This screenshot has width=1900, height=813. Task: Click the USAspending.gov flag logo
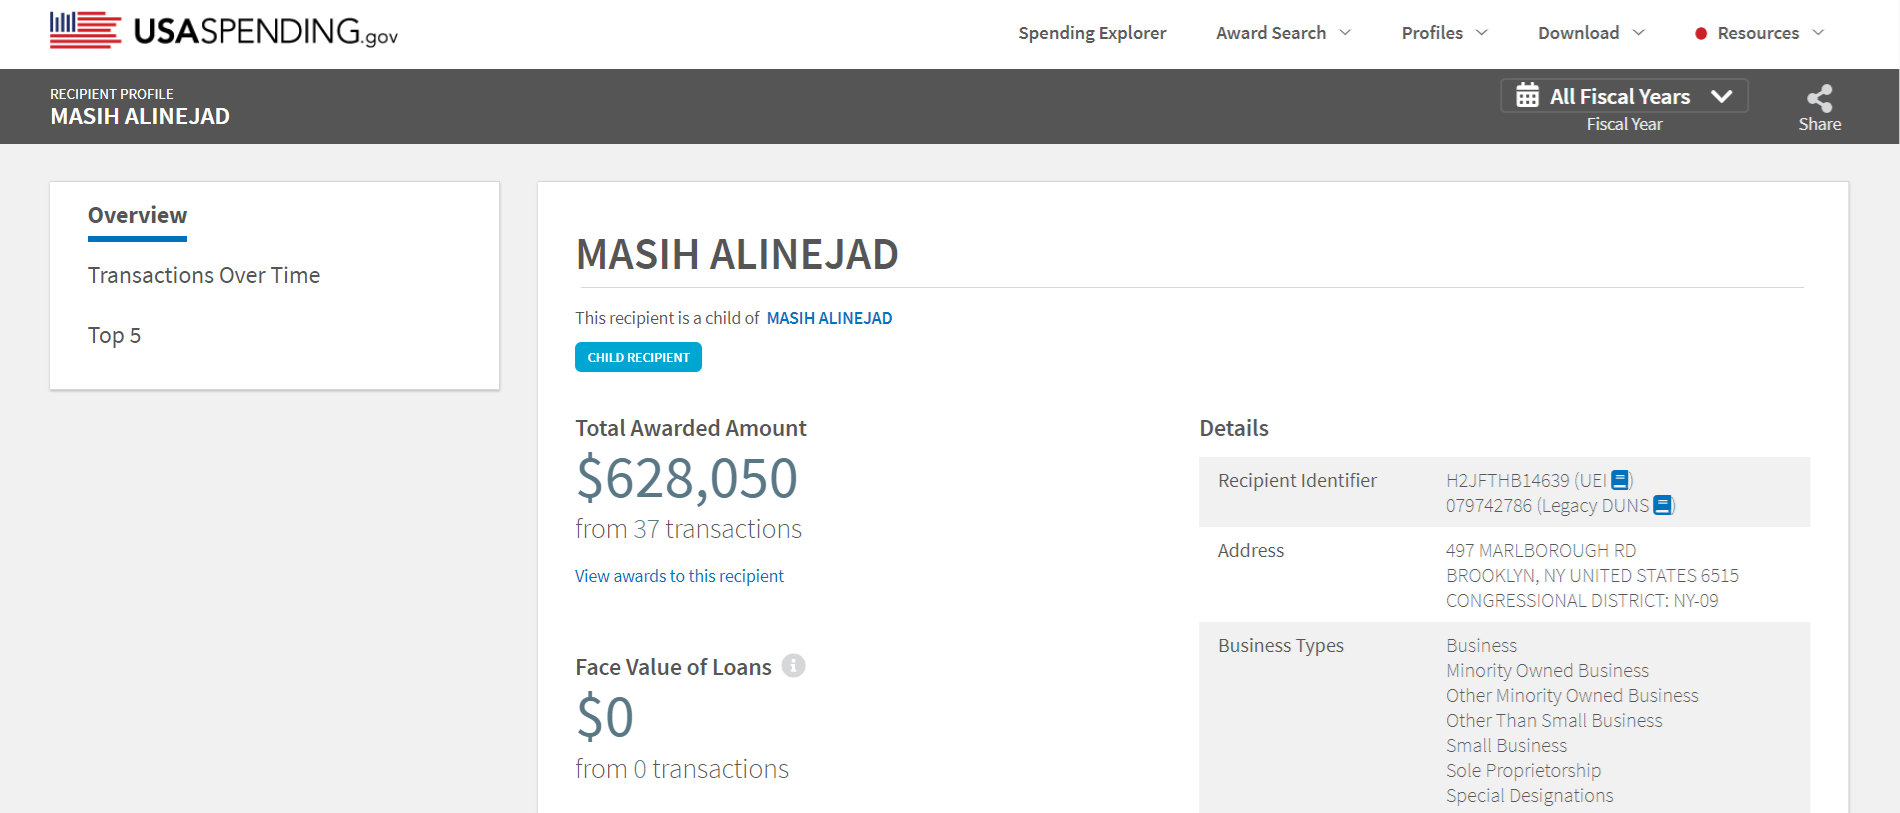[x=85, y=30]
